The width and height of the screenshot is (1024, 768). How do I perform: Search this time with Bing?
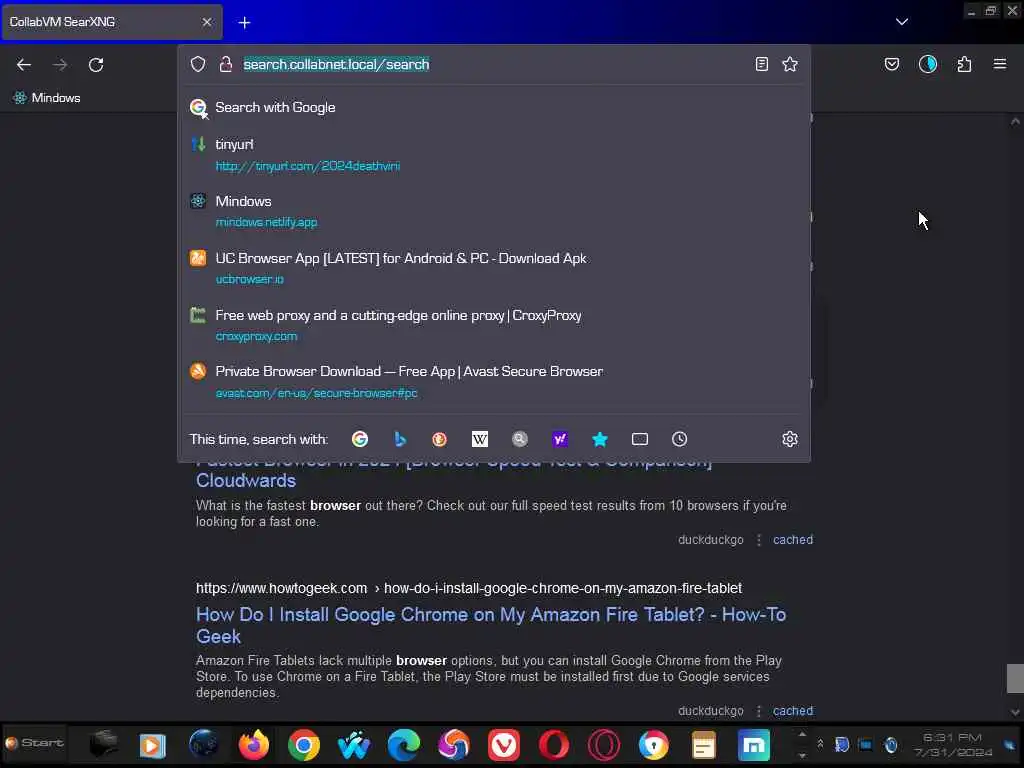tap(400, 439)
